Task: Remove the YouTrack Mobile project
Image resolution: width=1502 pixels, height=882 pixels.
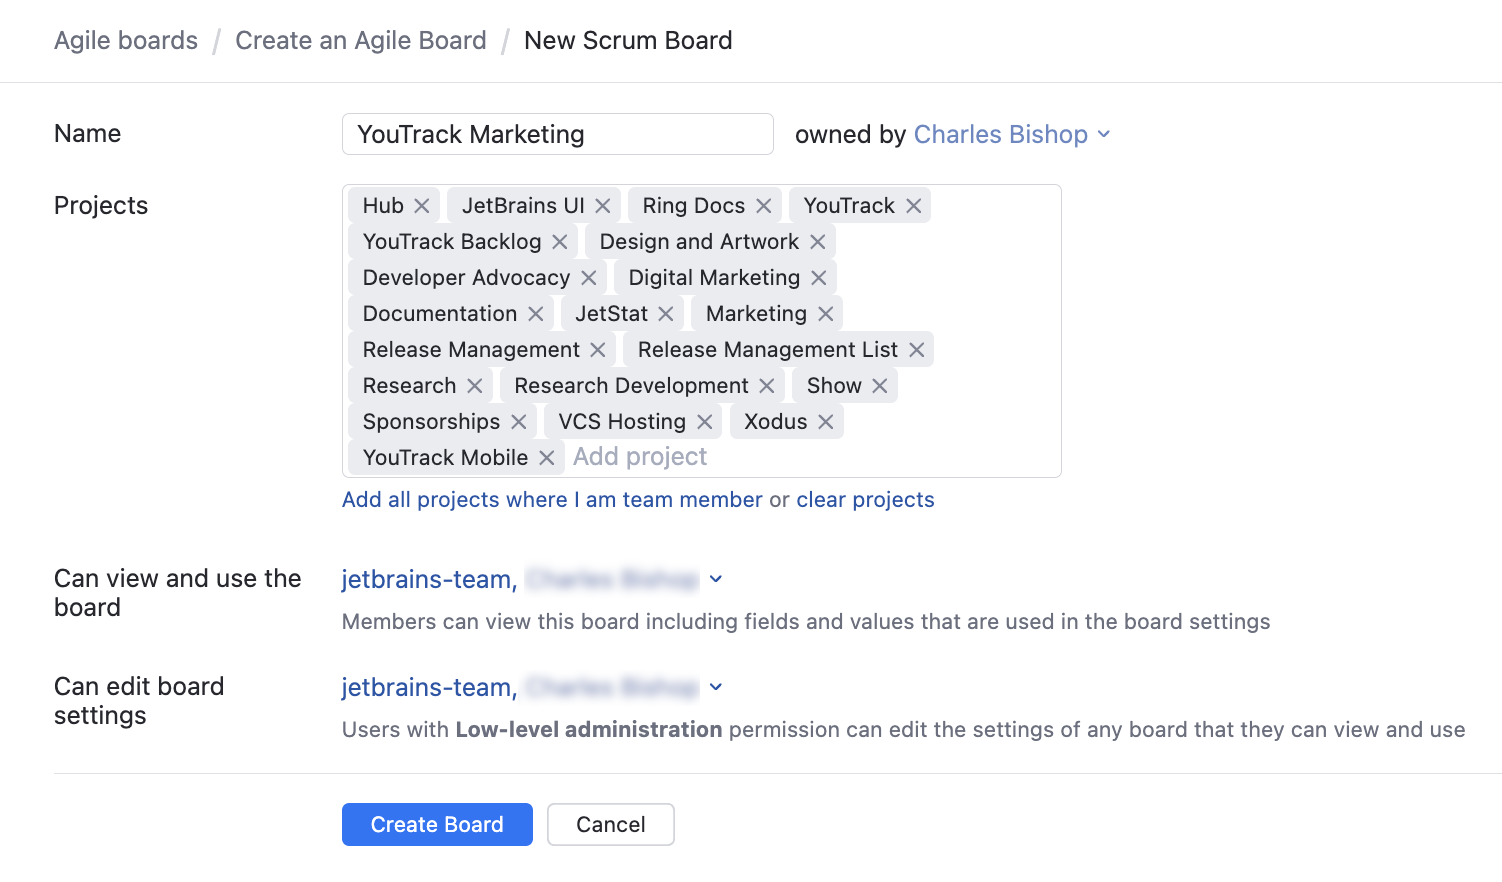Action: click(546, 457)
